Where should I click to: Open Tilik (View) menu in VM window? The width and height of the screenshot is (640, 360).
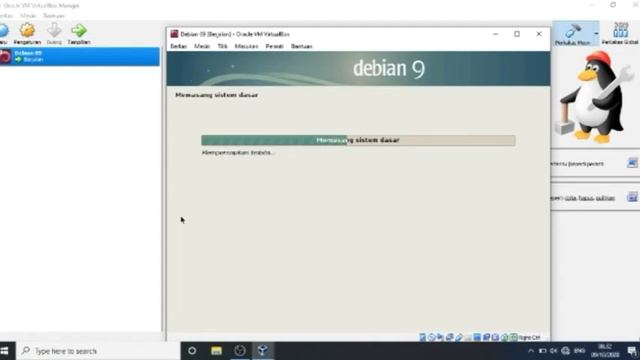tap(222, 46)
